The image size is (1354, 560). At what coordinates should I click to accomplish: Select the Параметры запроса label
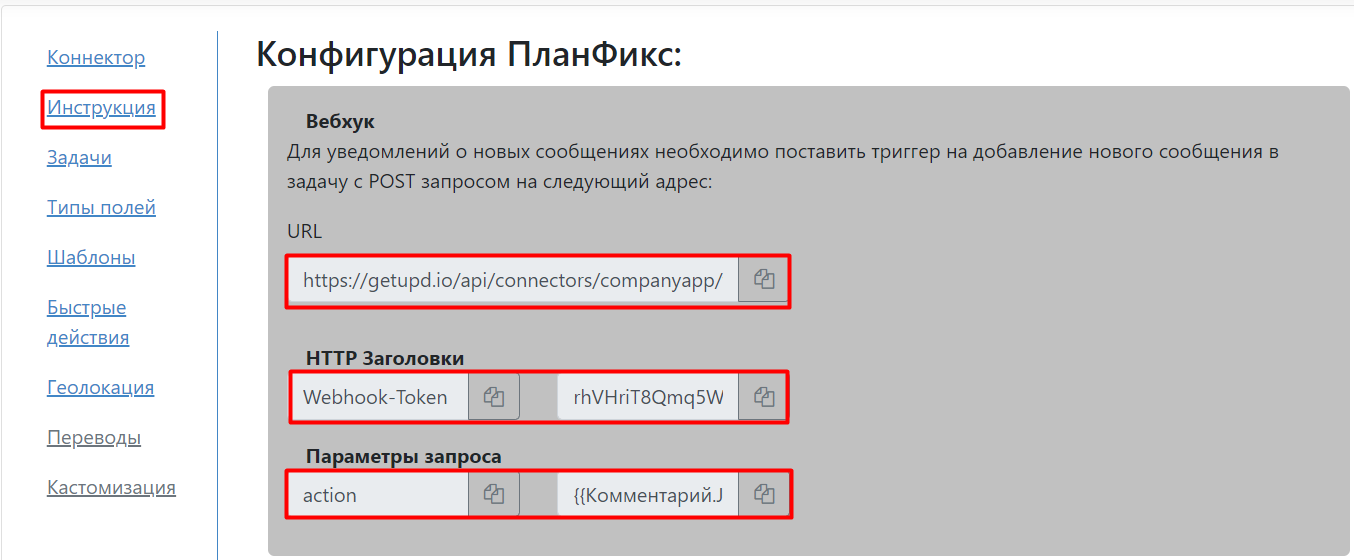(404, 456)
